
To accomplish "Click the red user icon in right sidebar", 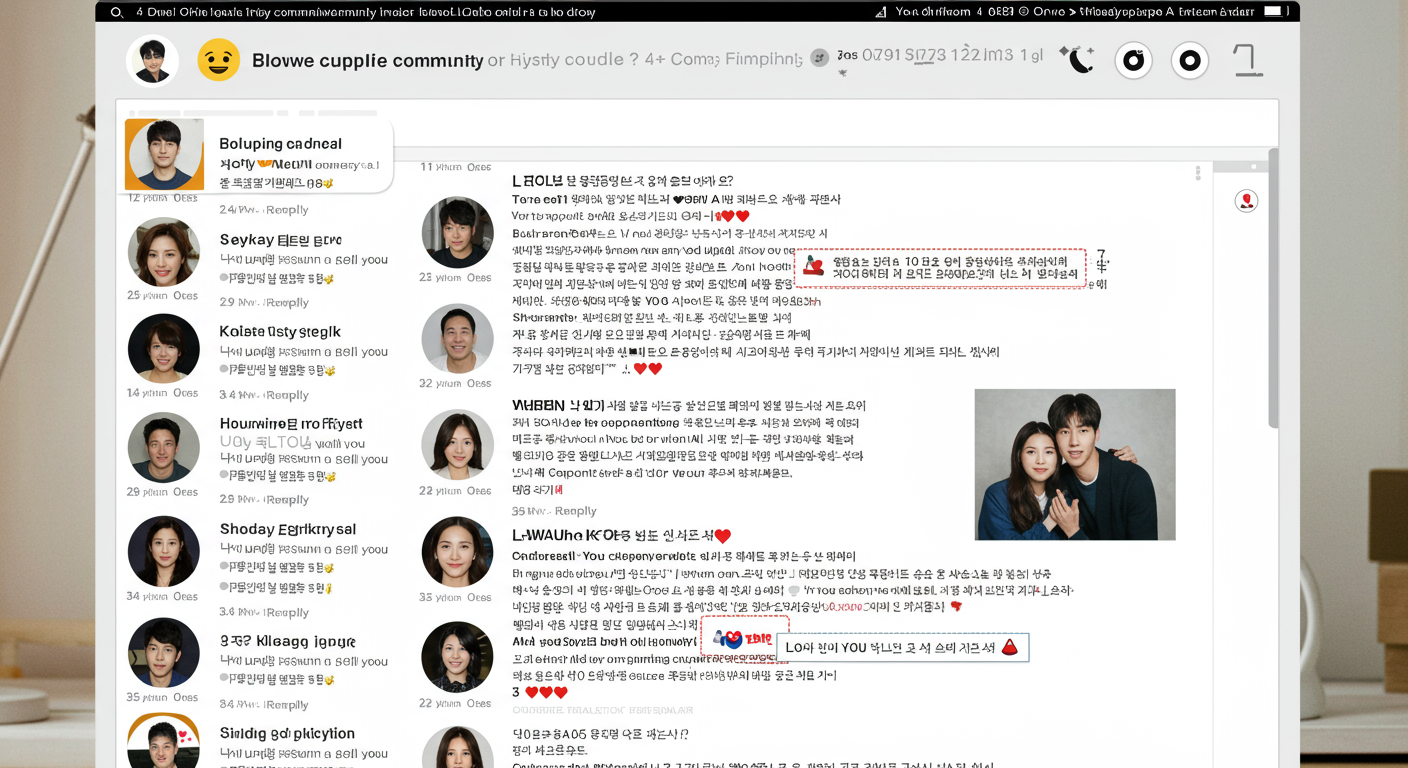I will click(x=1246, y=201).
